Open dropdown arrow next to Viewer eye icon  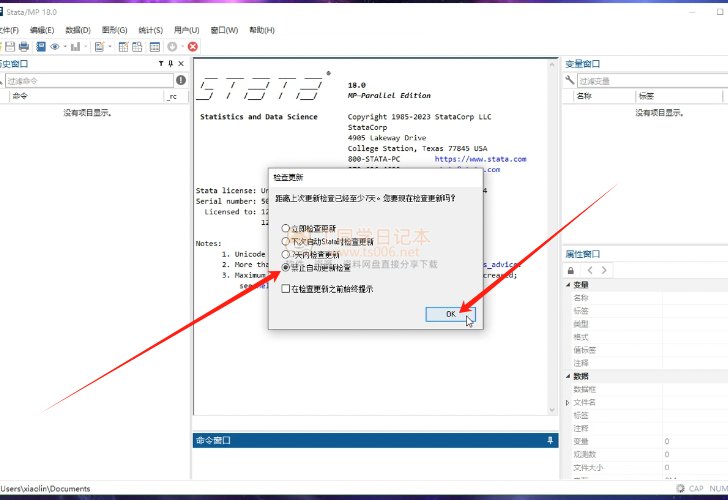coord(65,46)
